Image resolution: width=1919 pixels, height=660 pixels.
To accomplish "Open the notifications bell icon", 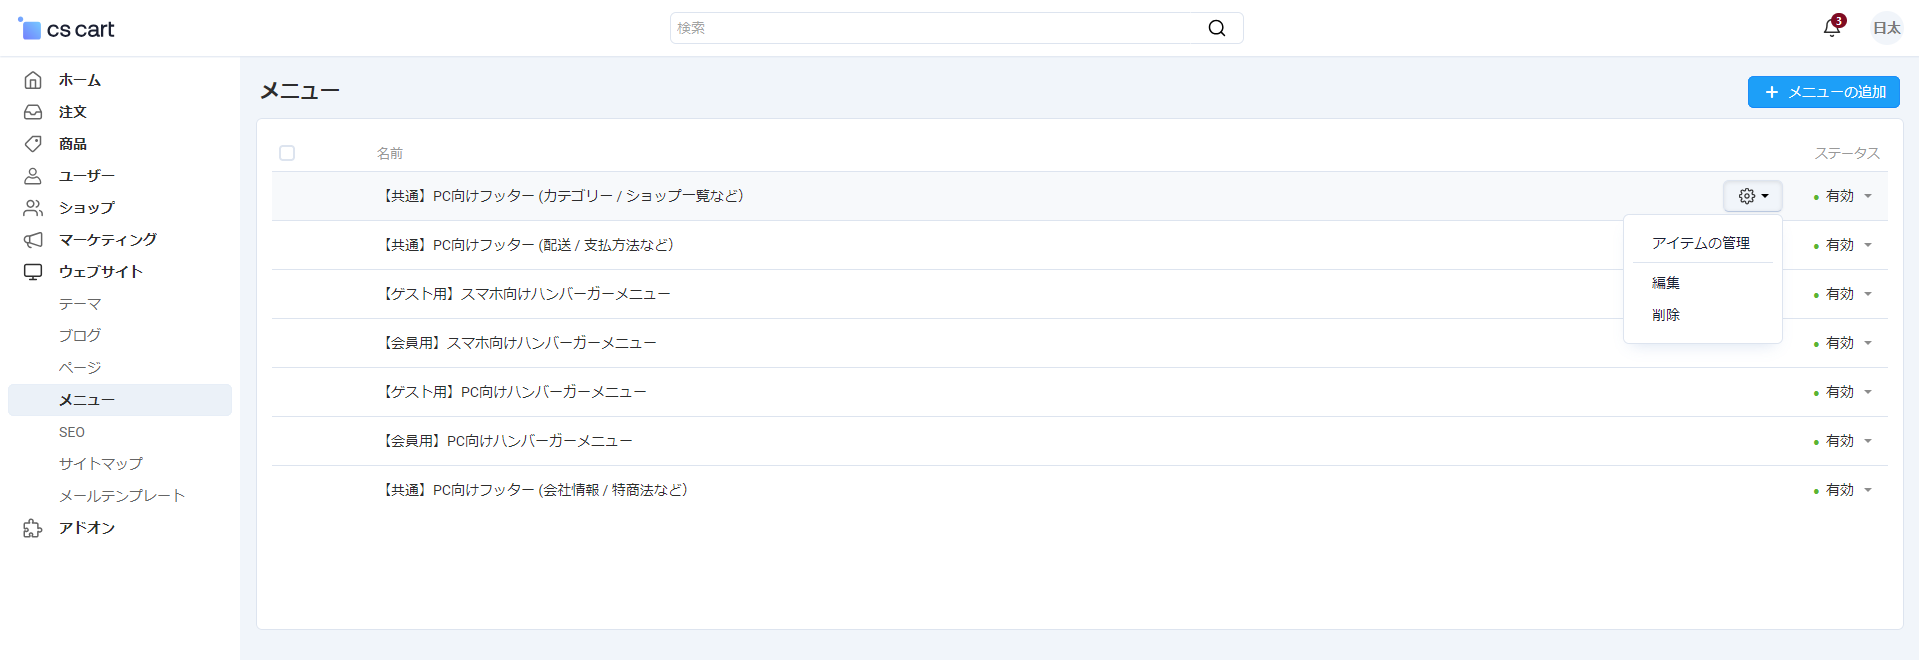I will click(1831, 28).
